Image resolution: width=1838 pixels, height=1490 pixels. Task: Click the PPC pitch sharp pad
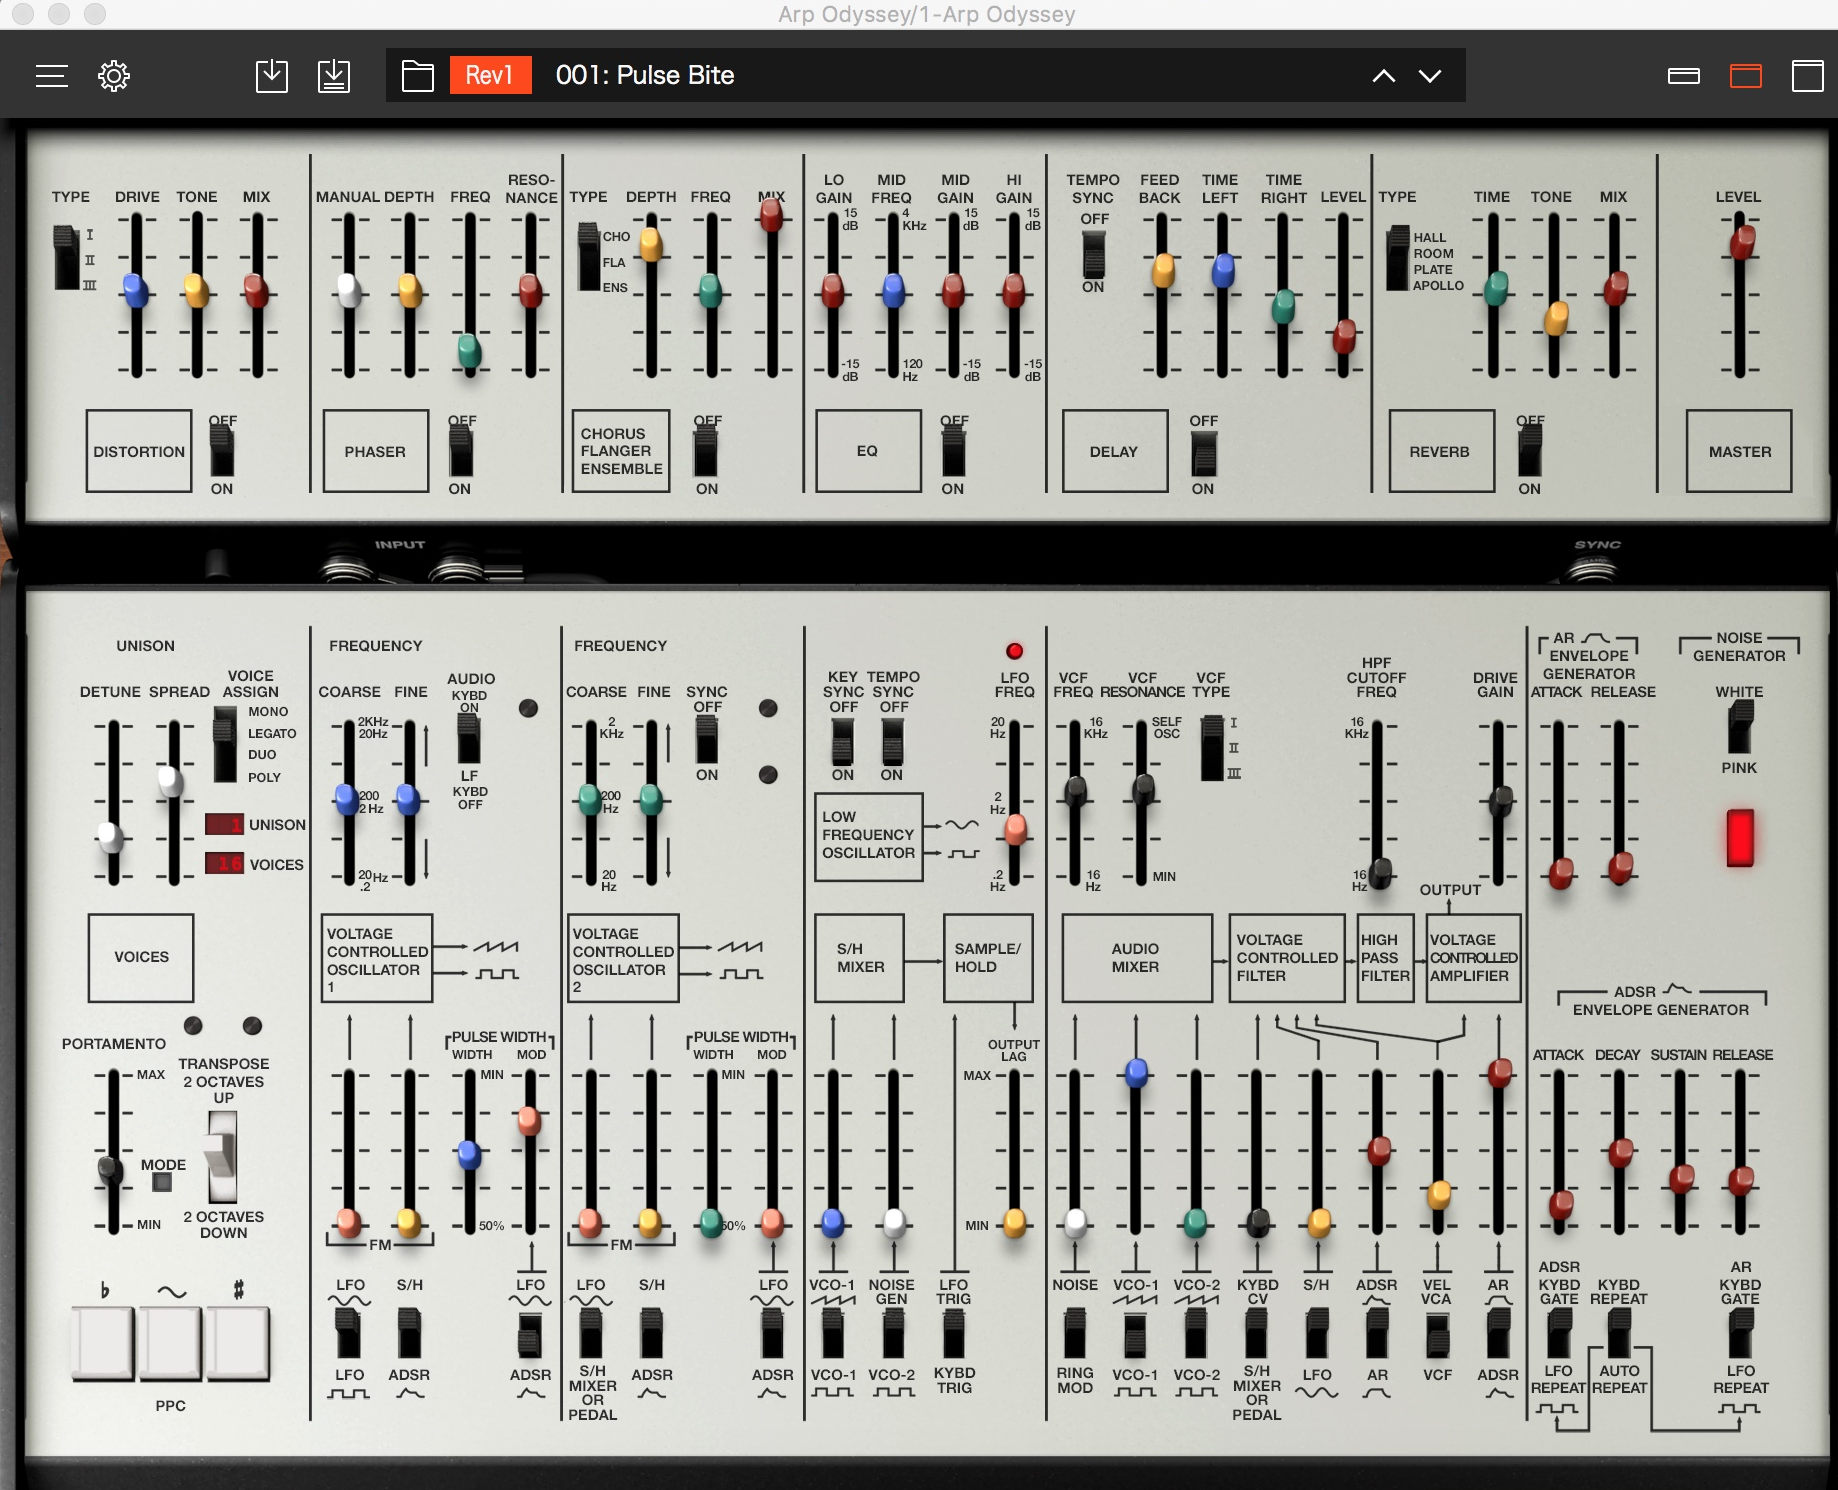(x=238, y=1343)
